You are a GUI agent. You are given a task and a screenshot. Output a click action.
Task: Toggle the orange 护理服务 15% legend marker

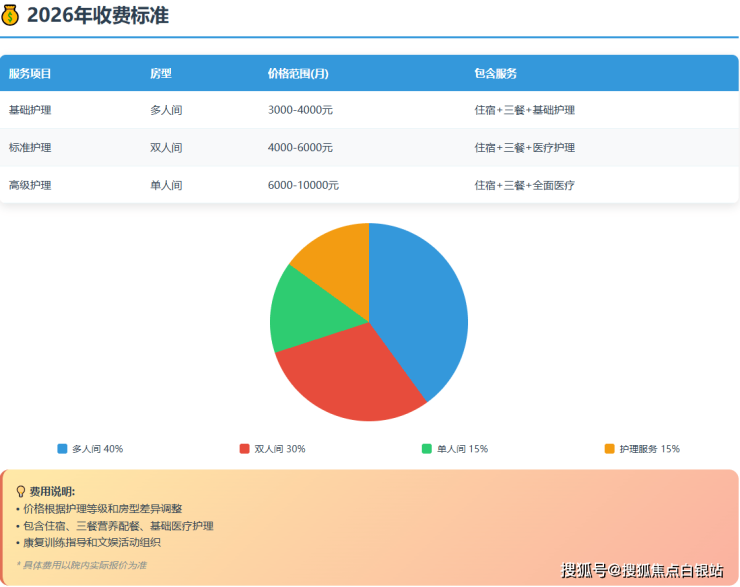coord(609,449)
